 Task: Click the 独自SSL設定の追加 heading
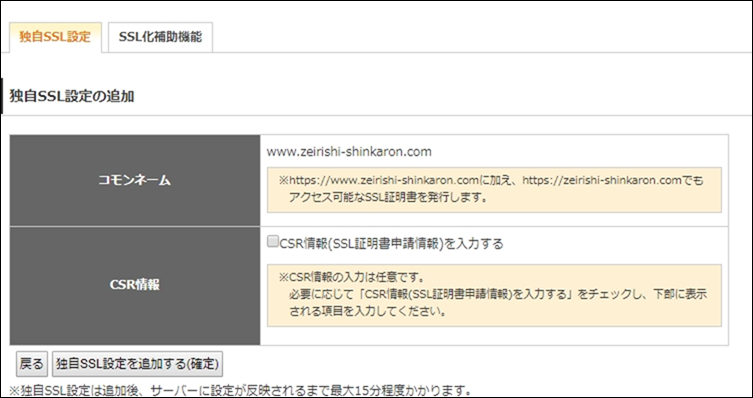(72, 96)
